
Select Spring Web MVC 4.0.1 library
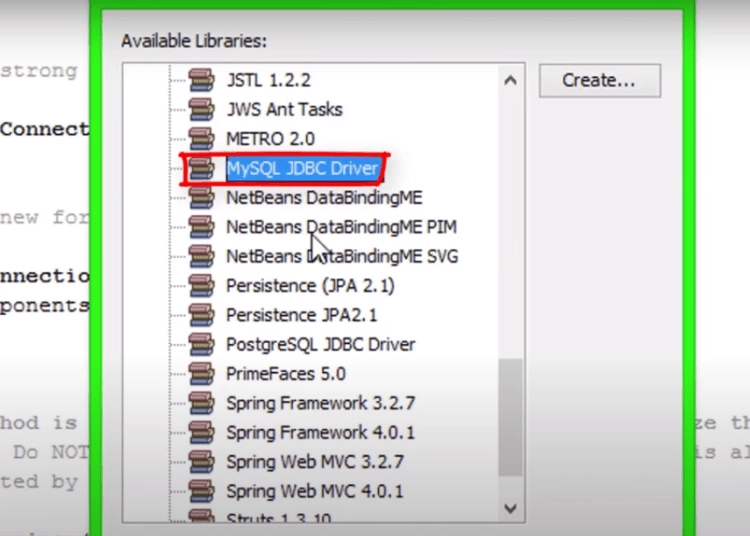point(314,492)
